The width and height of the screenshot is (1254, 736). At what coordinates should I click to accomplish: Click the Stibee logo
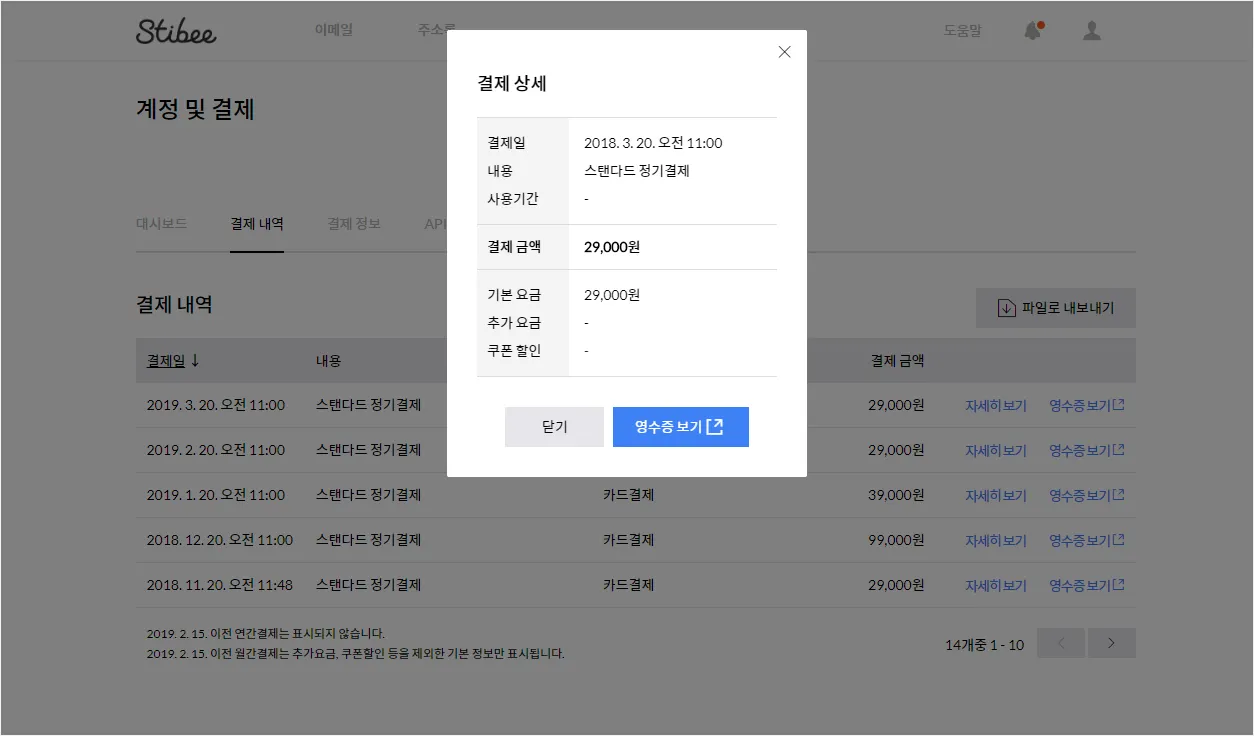(176, 31)
